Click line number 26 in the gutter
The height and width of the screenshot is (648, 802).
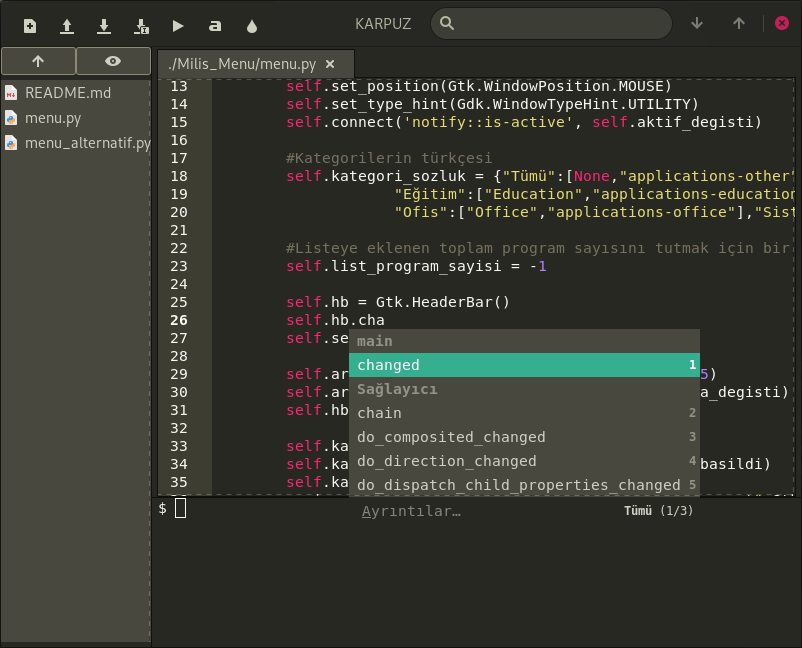(179, 320)
